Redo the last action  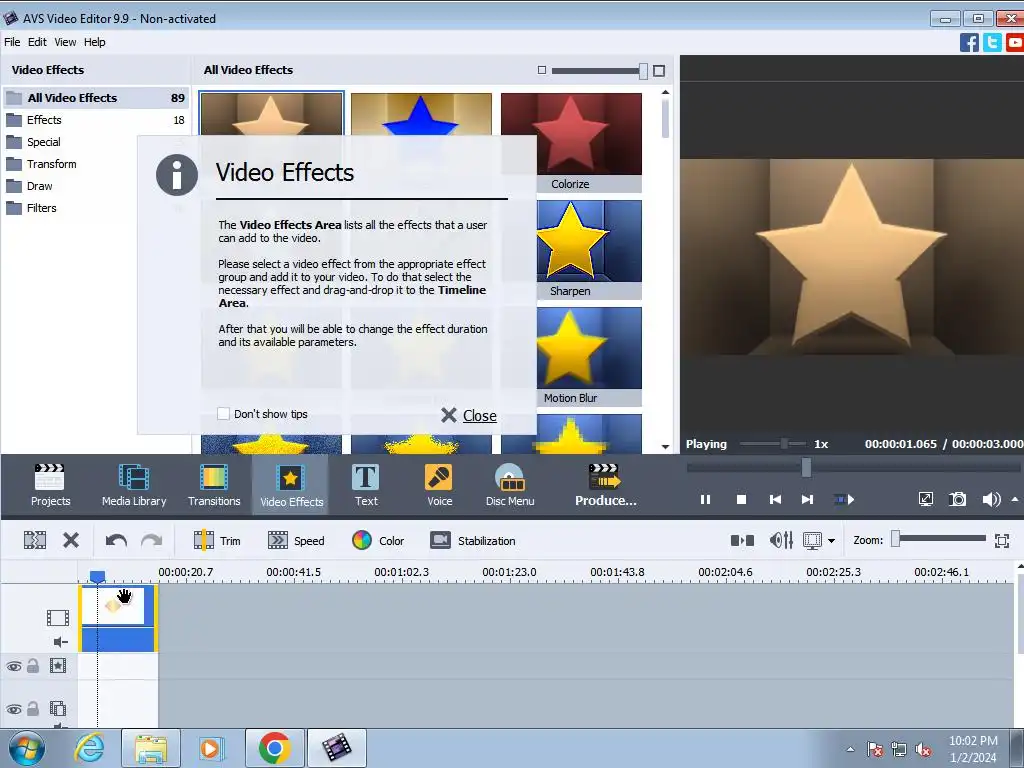(x=152, y=541)
